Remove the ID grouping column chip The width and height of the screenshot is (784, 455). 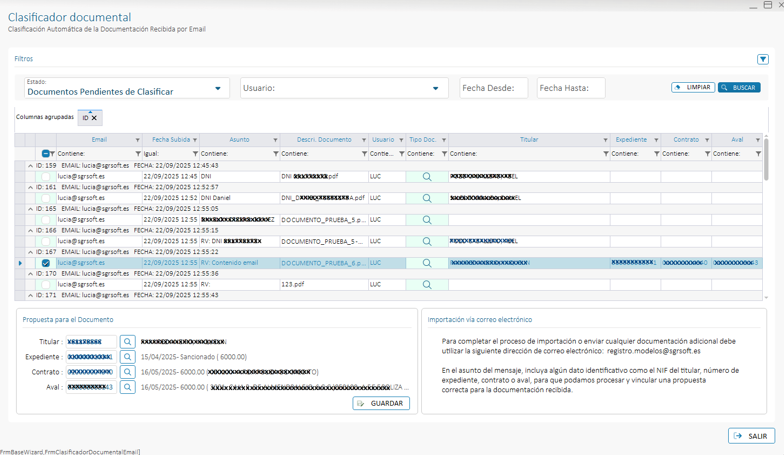coord(95,118)
